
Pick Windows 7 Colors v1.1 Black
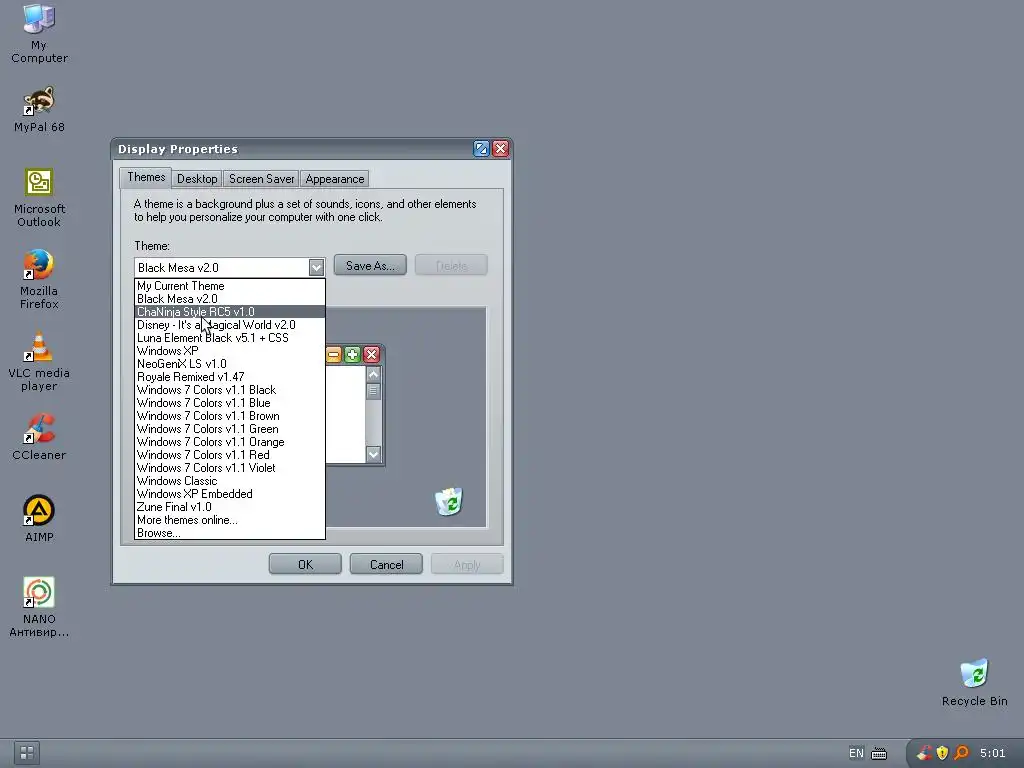coord(230,390)
